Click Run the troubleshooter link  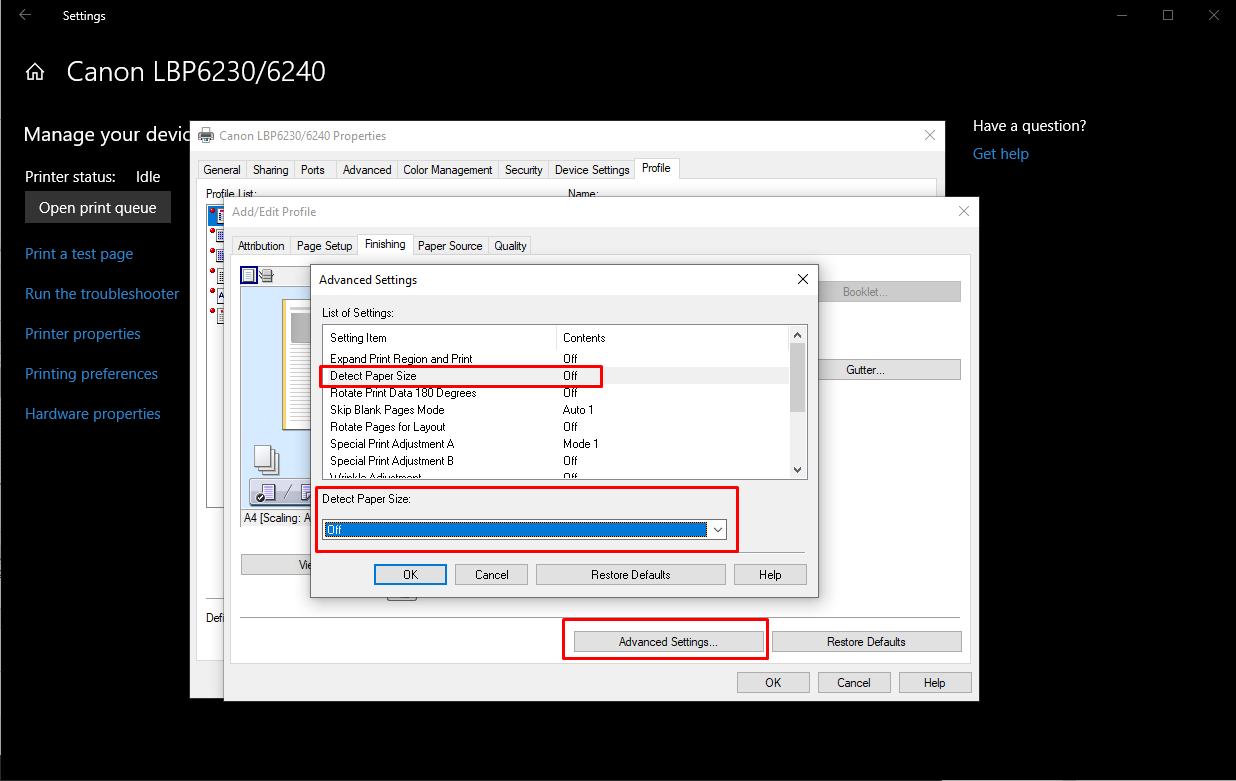(x=102, y=294)
